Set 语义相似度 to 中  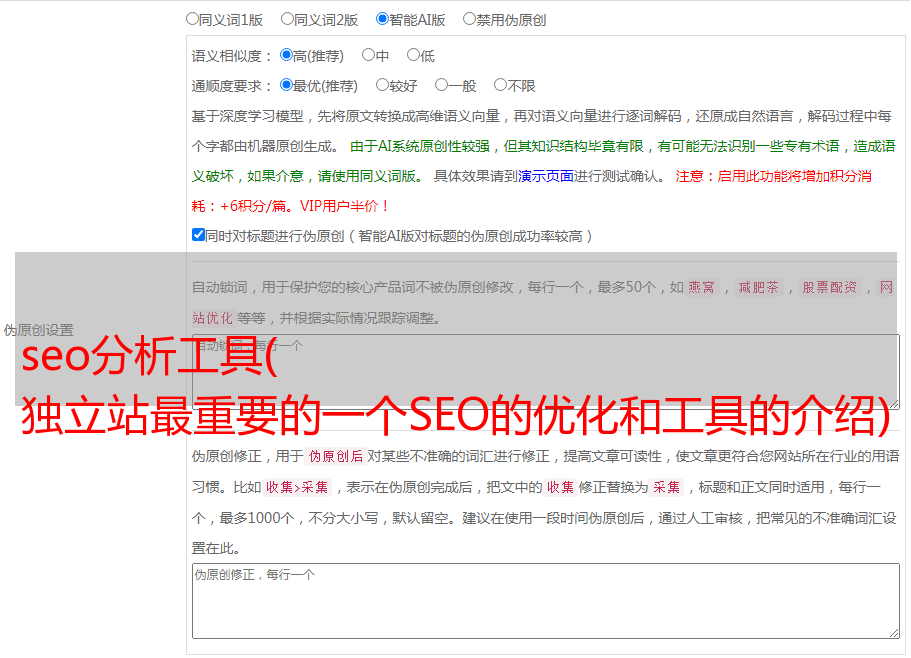368,55
